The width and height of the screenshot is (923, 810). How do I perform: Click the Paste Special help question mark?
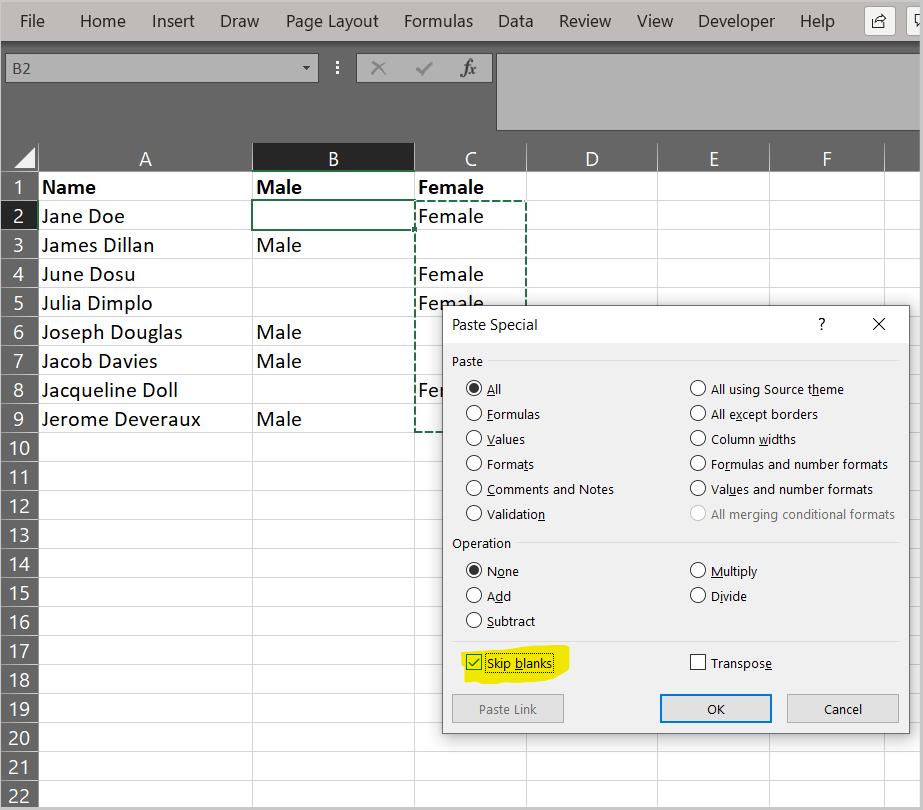pos(821,324)
